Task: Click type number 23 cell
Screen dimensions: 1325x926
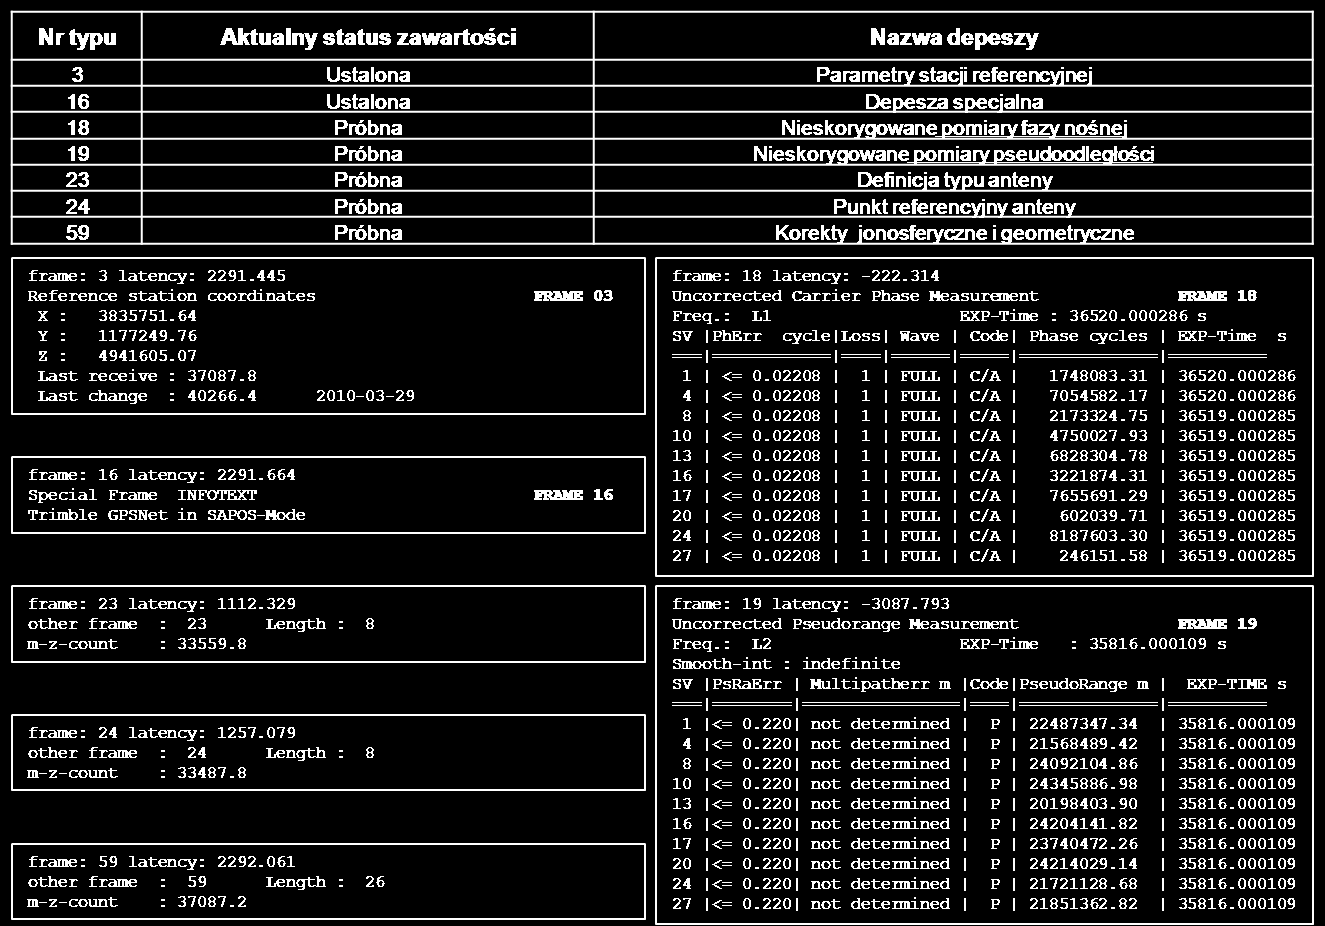Action: (77, 180)
